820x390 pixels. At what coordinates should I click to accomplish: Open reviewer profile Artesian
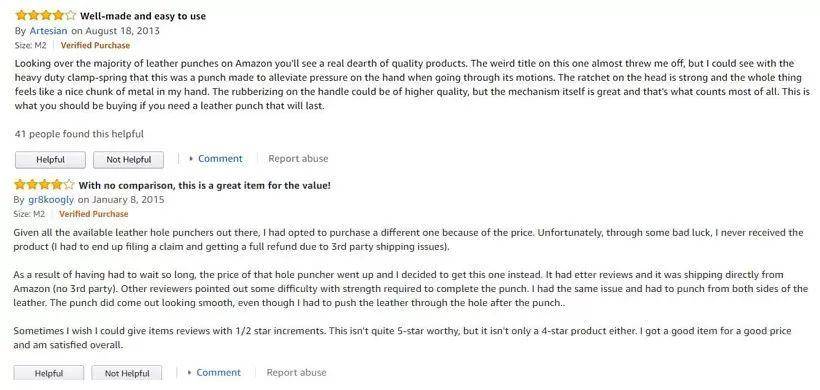48,31
